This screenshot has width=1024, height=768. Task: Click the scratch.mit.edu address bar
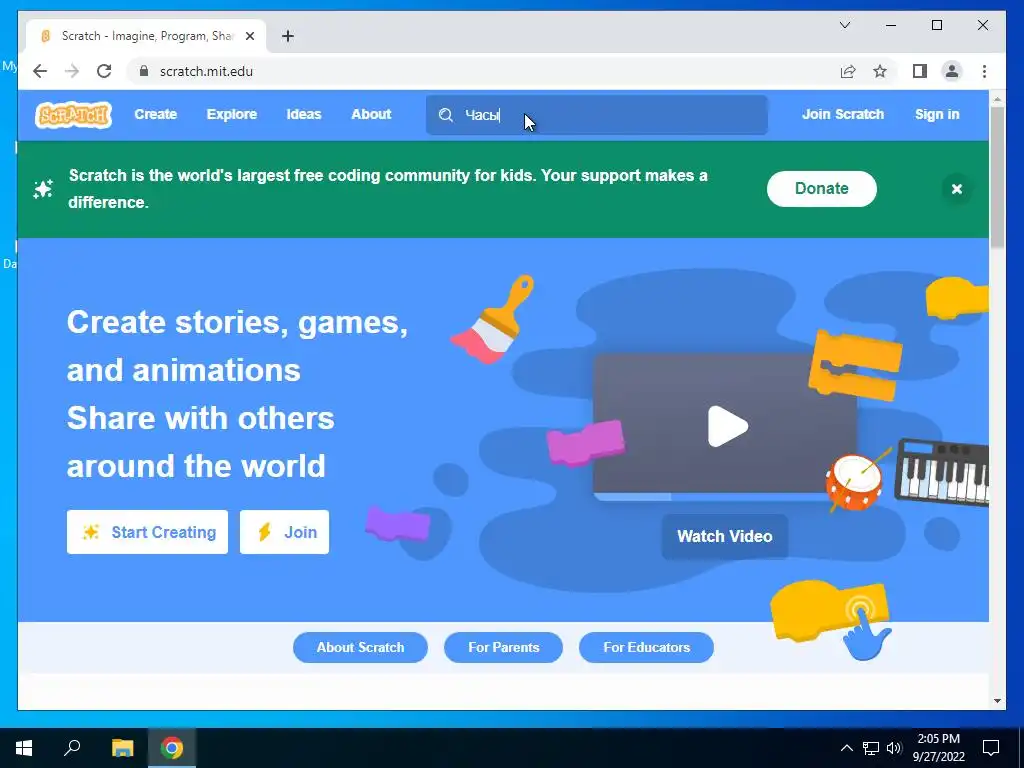[483, 71]
